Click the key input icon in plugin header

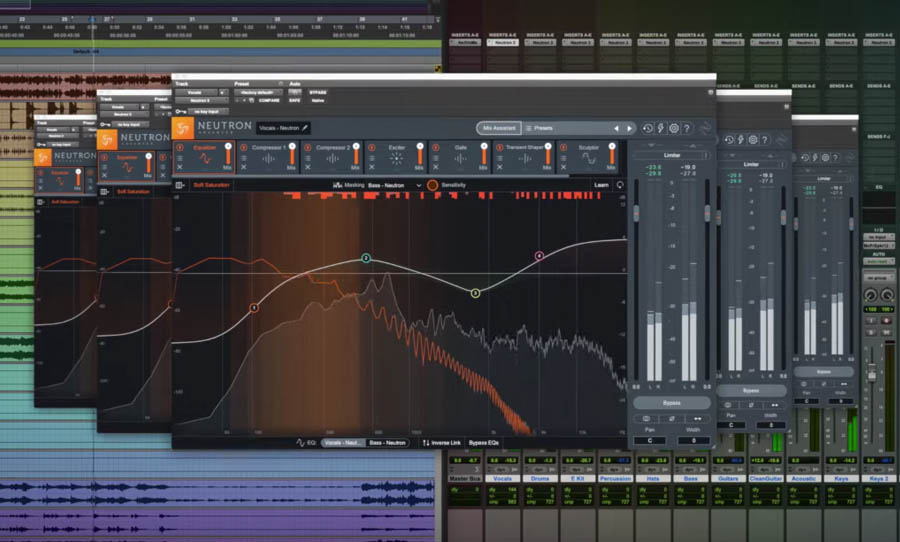pyautogui.click(x=180, y=111)
